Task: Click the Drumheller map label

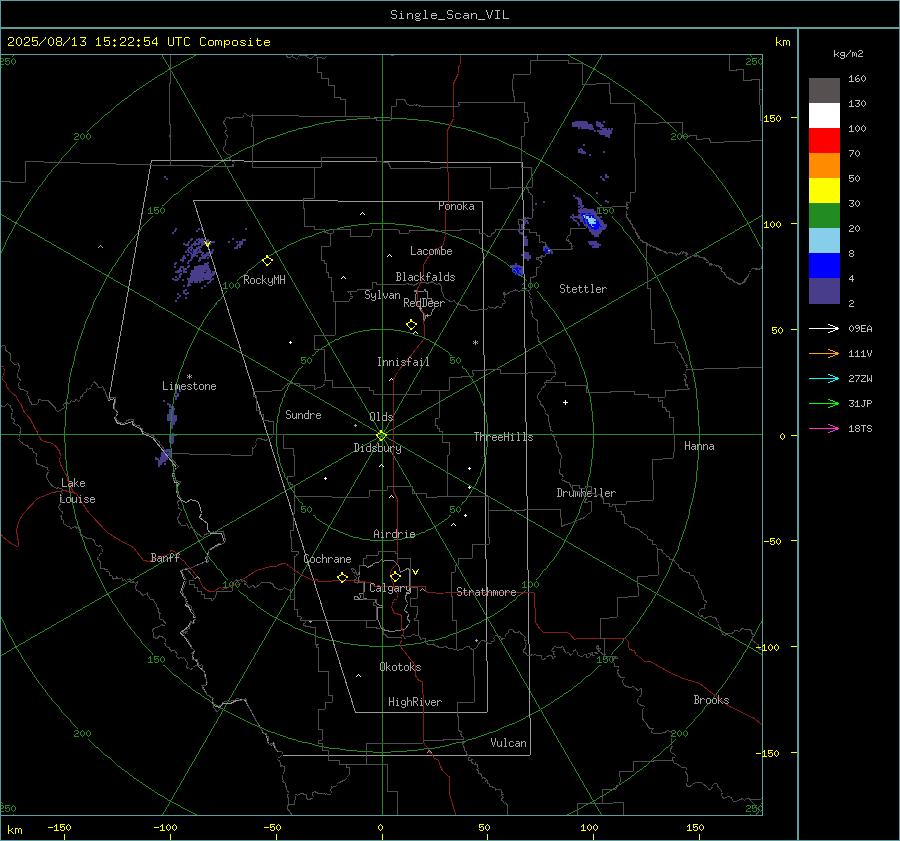Action: tap(586, 493)
